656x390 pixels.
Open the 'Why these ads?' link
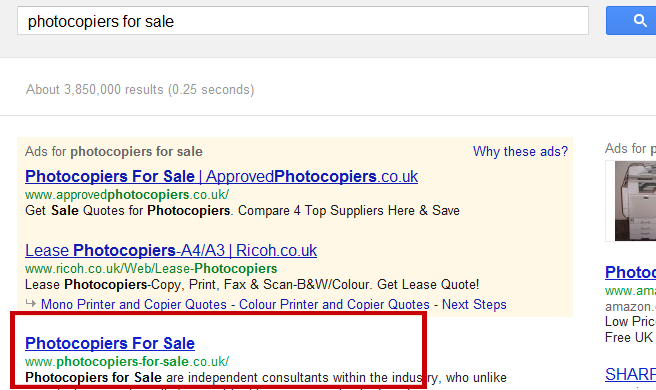[520, 151]
